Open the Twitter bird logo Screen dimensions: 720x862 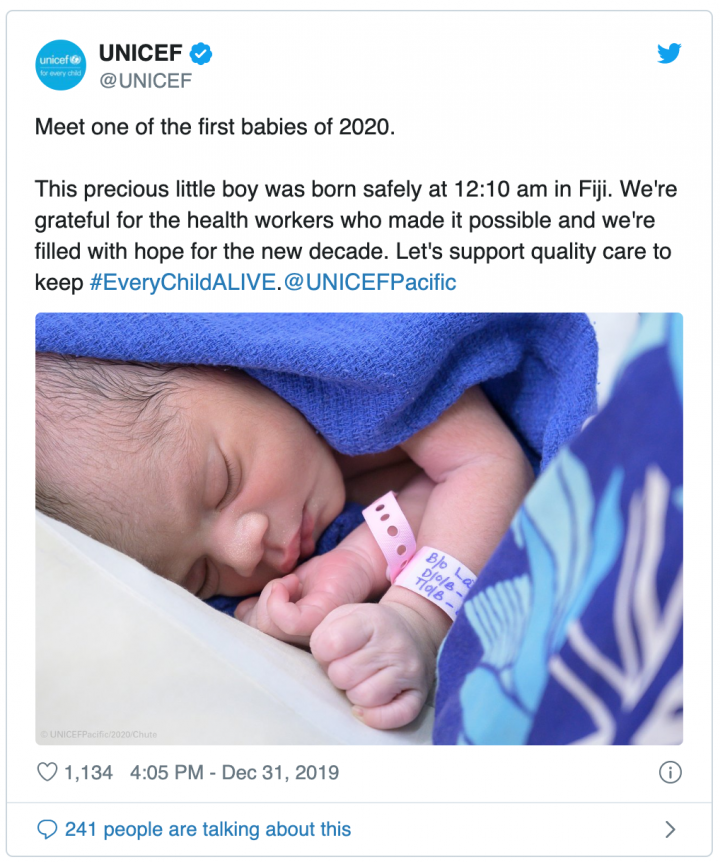point(669,54)
